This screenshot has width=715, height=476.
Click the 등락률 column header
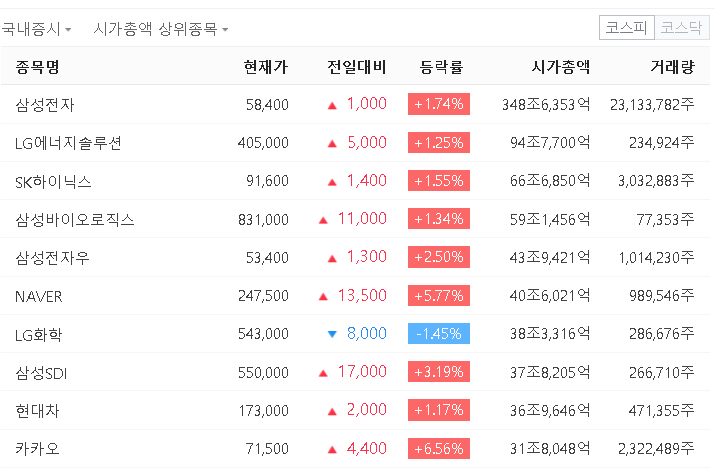[x=442, y=68]
